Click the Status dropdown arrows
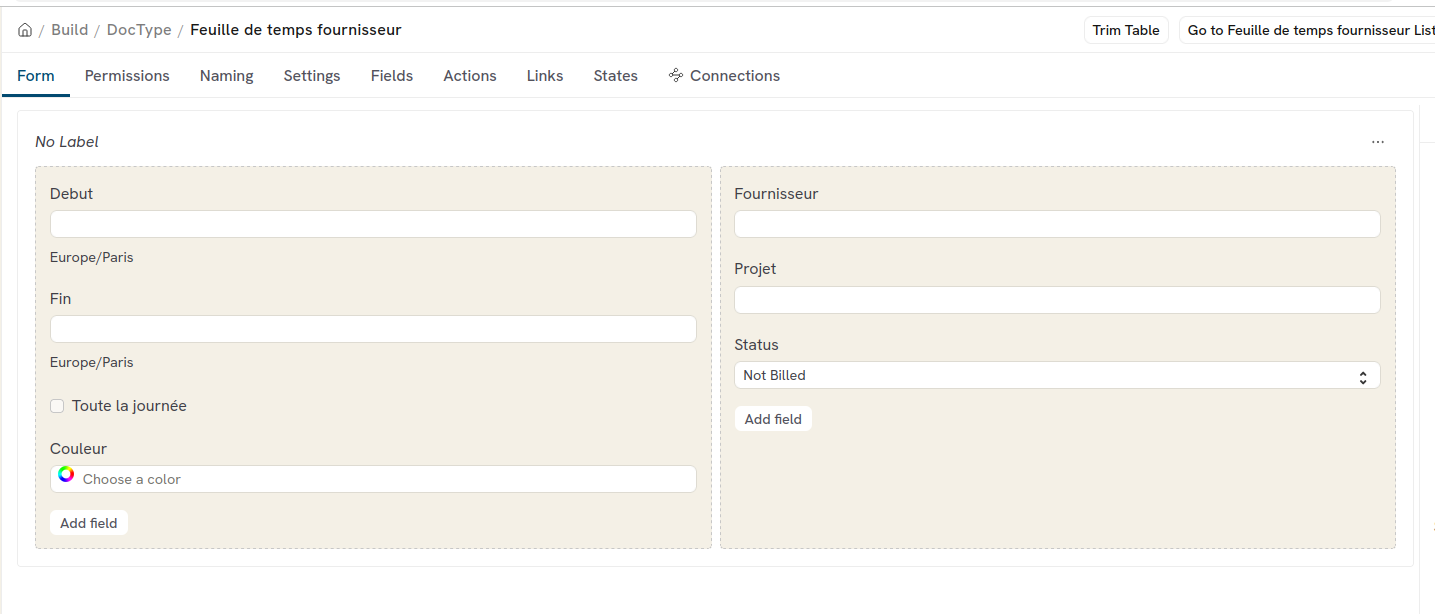Screen dimensions: 1435x614 tap(1362, 377)
